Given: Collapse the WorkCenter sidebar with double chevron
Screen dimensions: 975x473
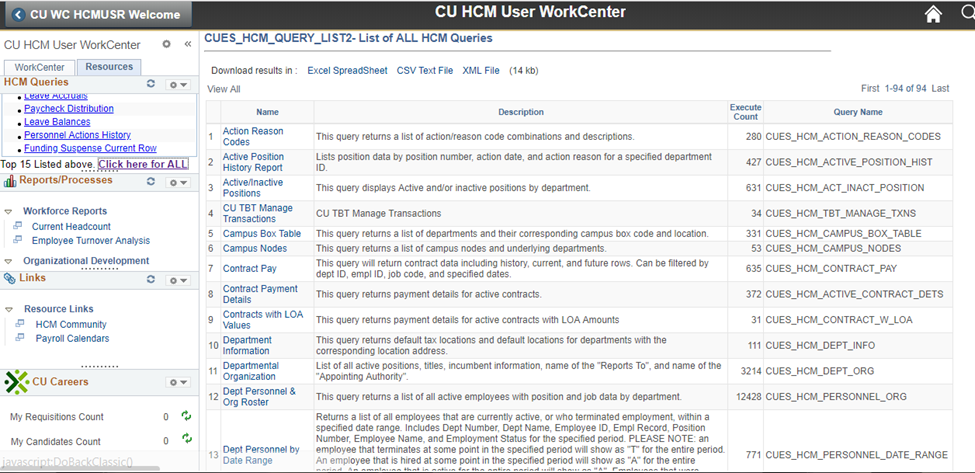Looking at the screenshot, I should pos(187,45).
